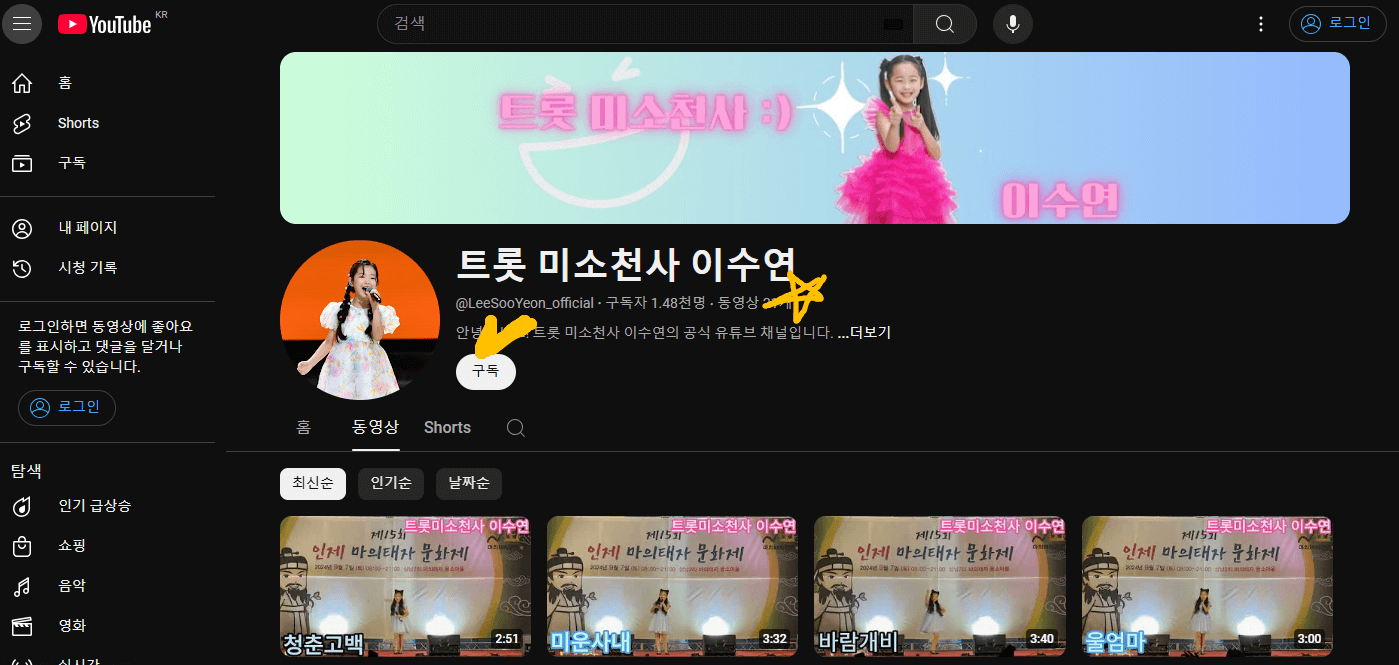Subscribe using the 구독 button
This screenshot has width=1399, height=665.
(x=485, y=370)
